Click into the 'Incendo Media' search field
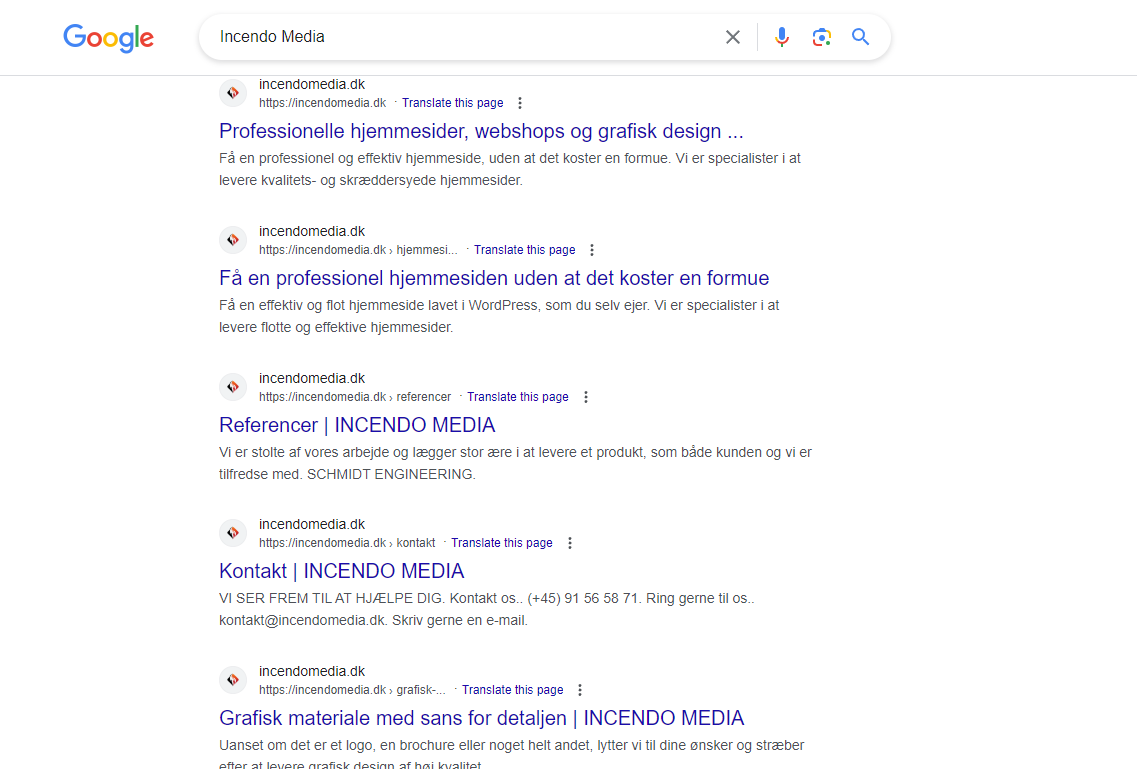This screenshot has width=1137, height=769. click(460, 37)
